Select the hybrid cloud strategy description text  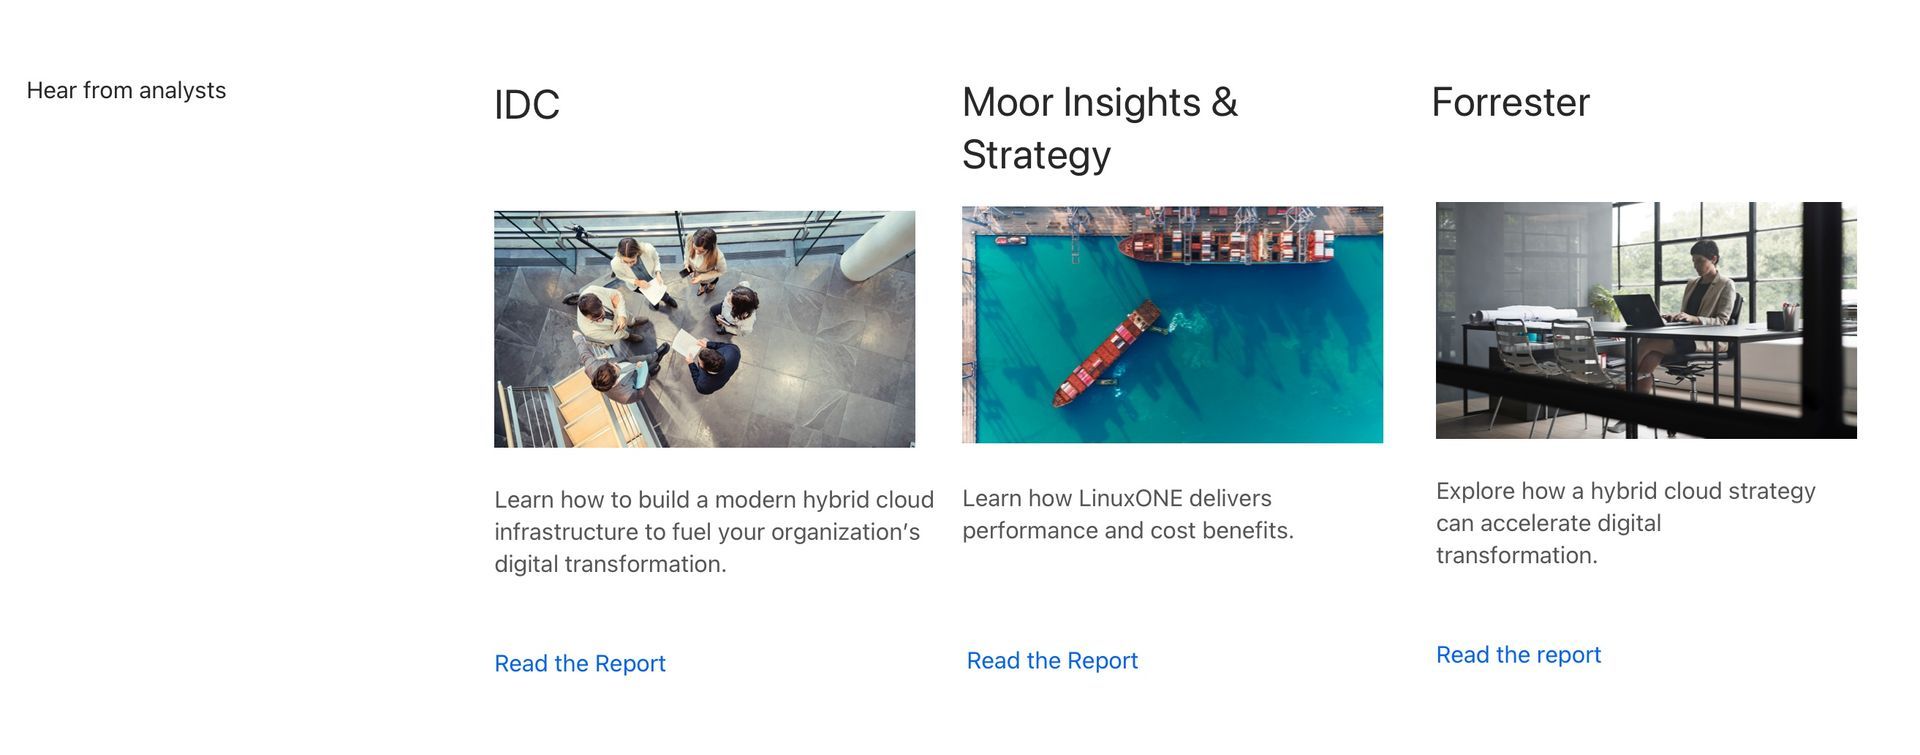coord(1626,523)
